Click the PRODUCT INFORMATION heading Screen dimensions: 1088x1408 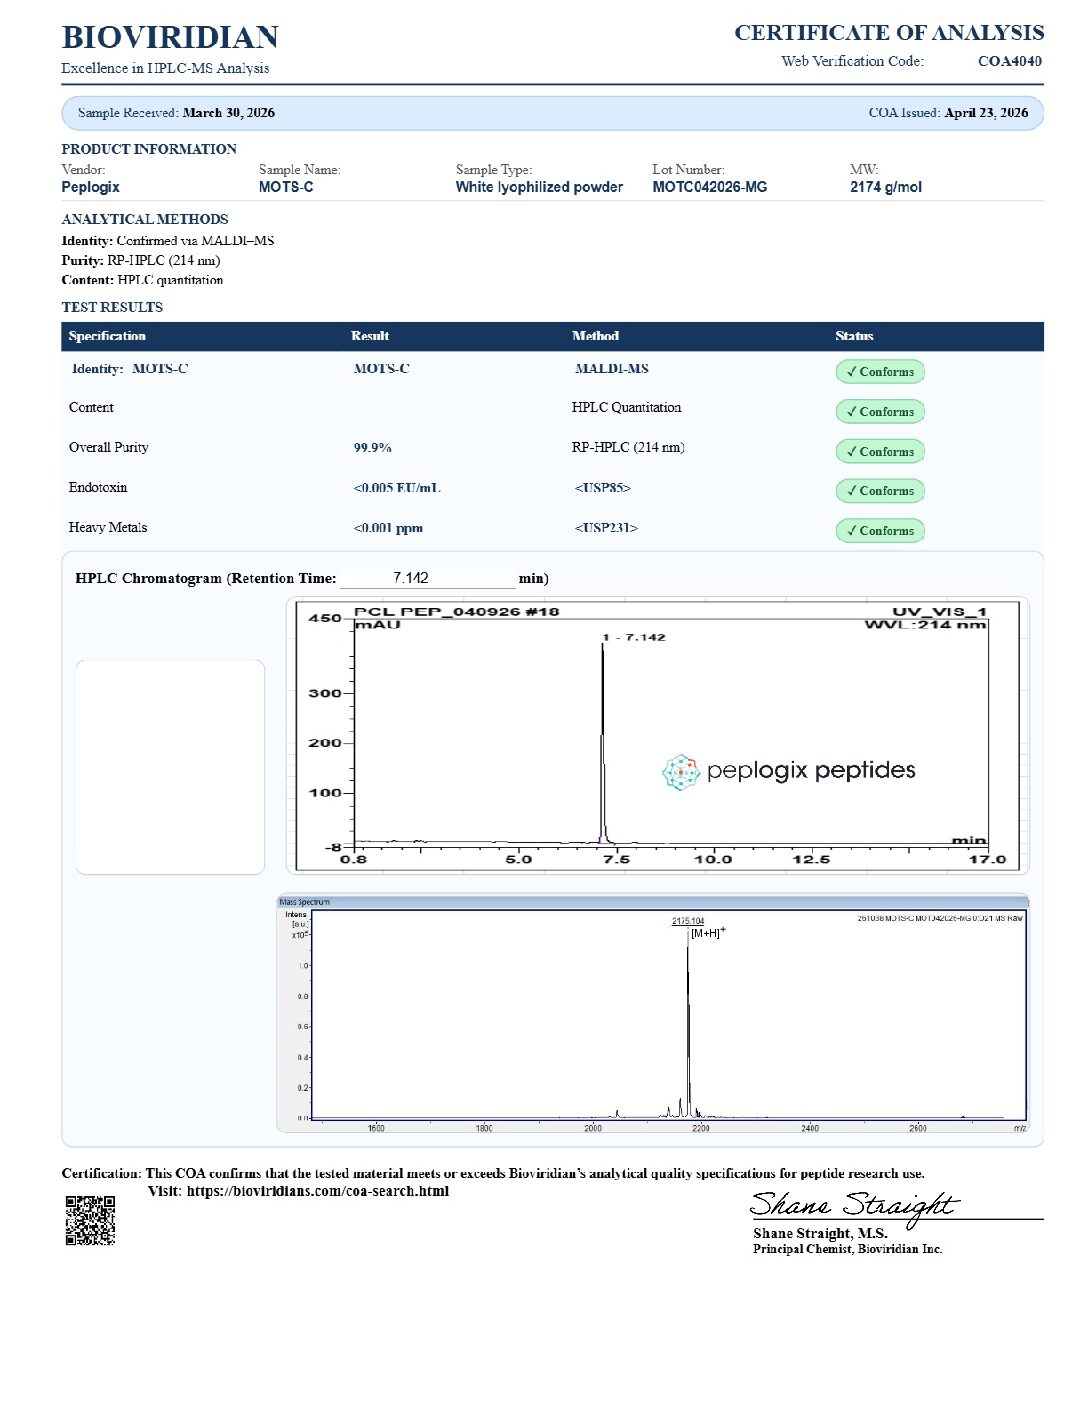[149, 149]
